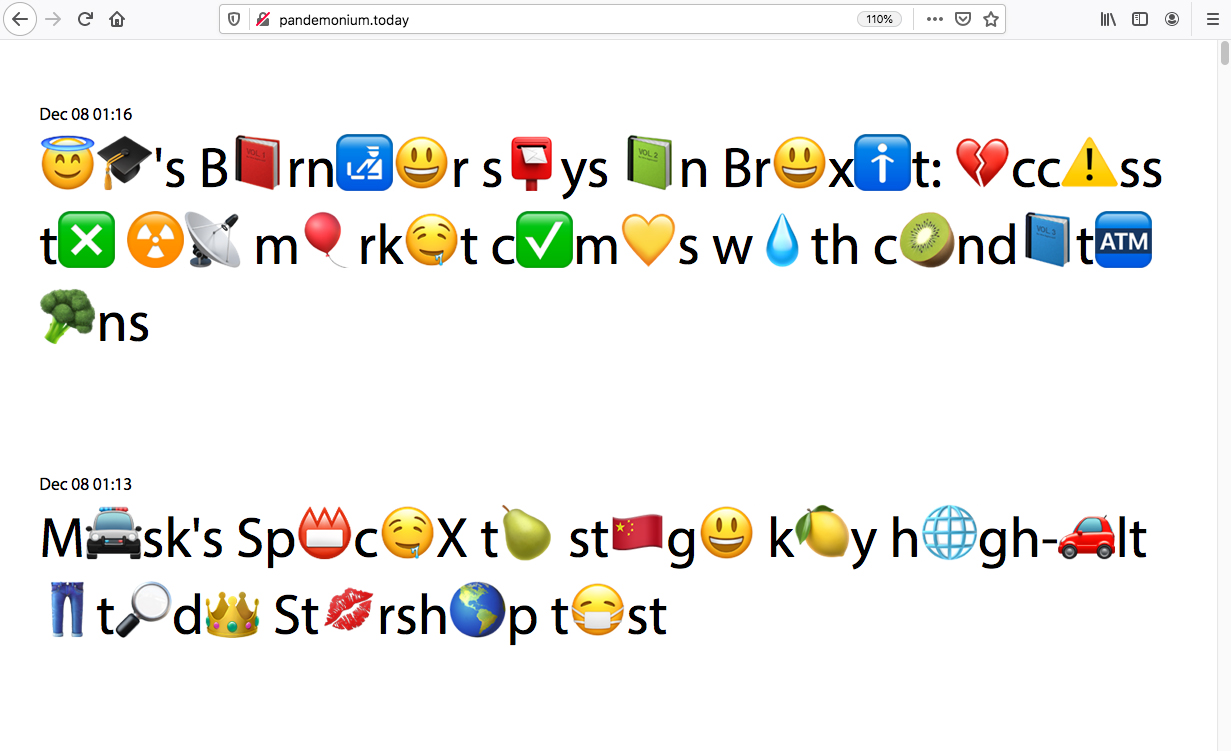Click the blue jeans emoji
This screenshot has width=1231, height=751.
[x=68, y=611]
